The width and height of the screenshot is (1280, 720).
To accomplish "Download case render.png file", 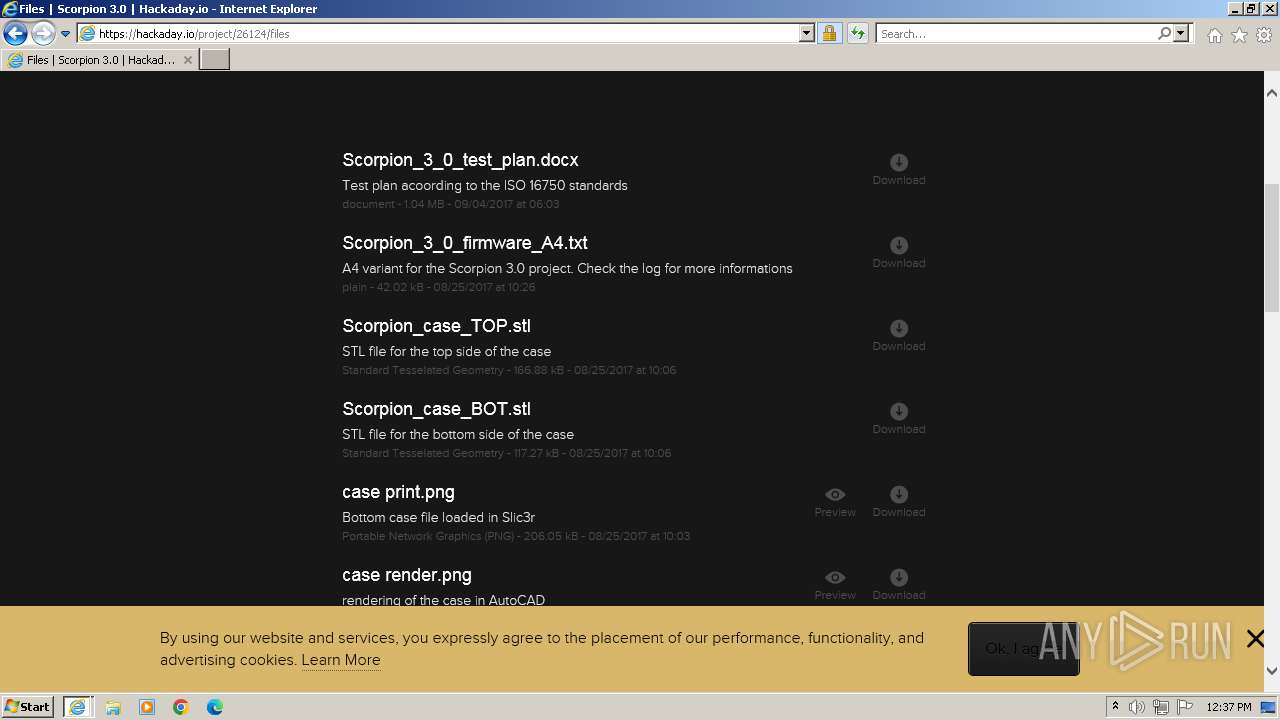I will click(x=899, y=585).
